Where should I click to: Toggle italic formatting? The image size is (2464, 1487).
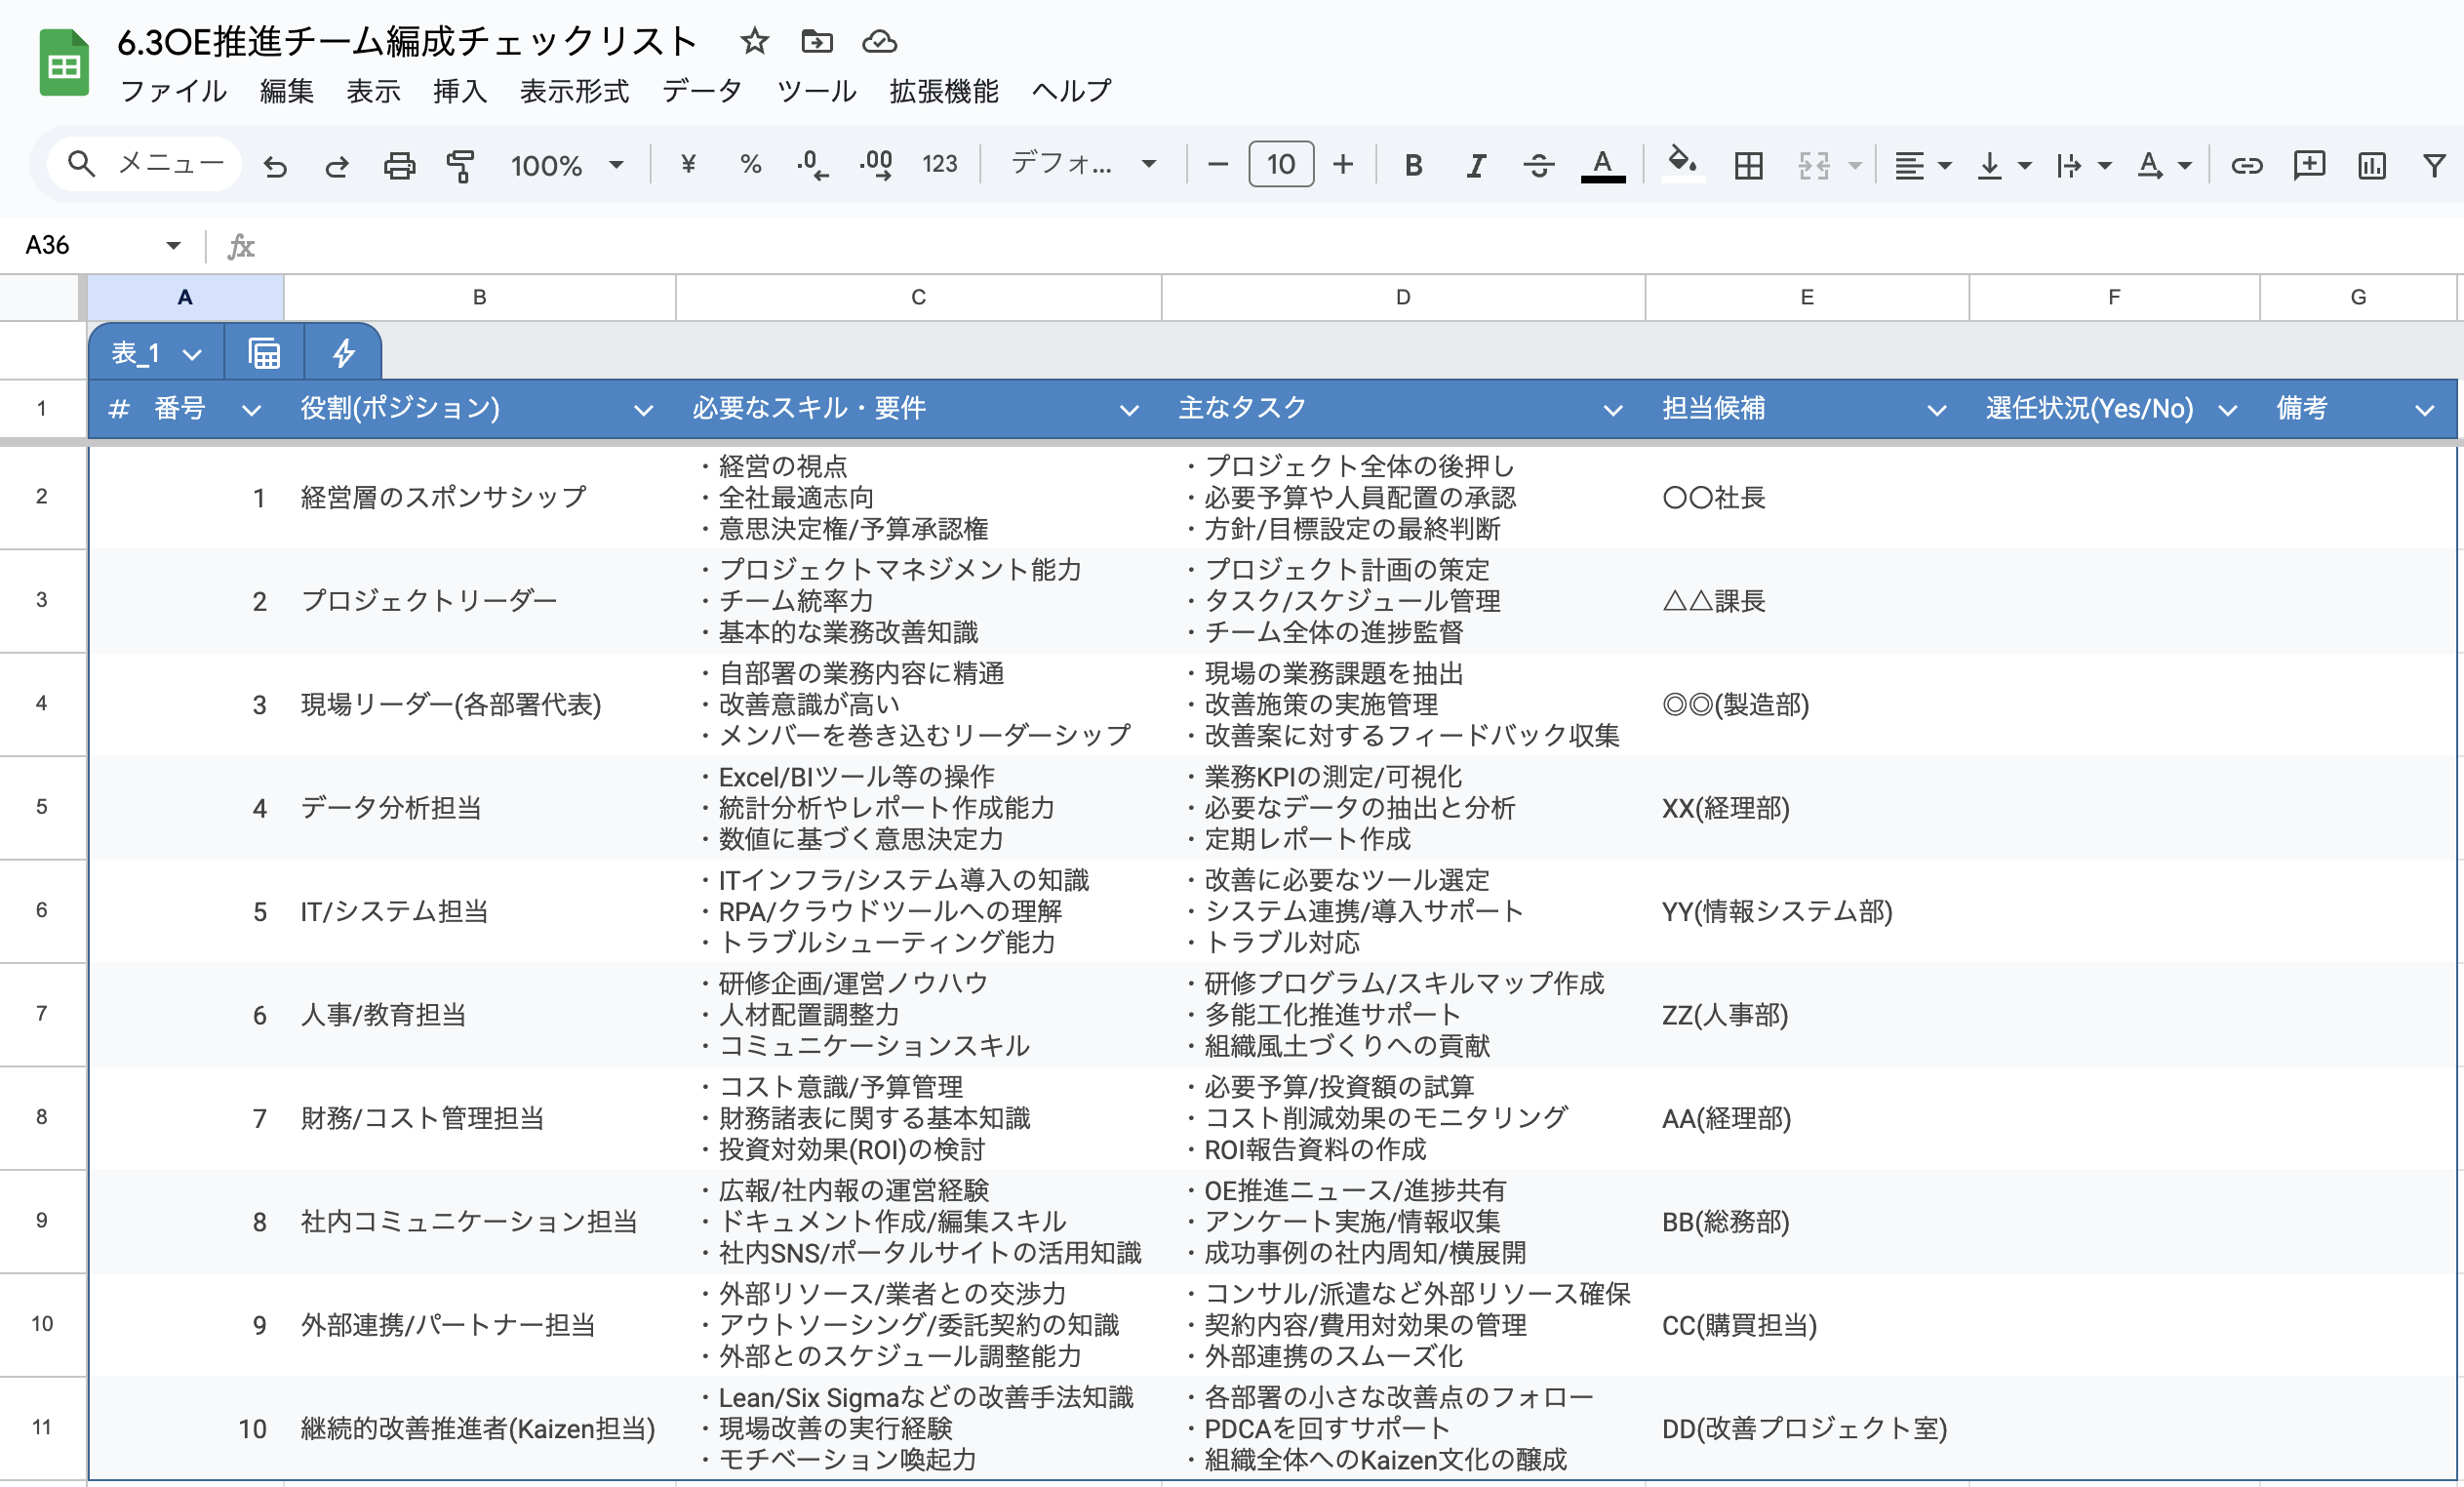click(1476, 165)
